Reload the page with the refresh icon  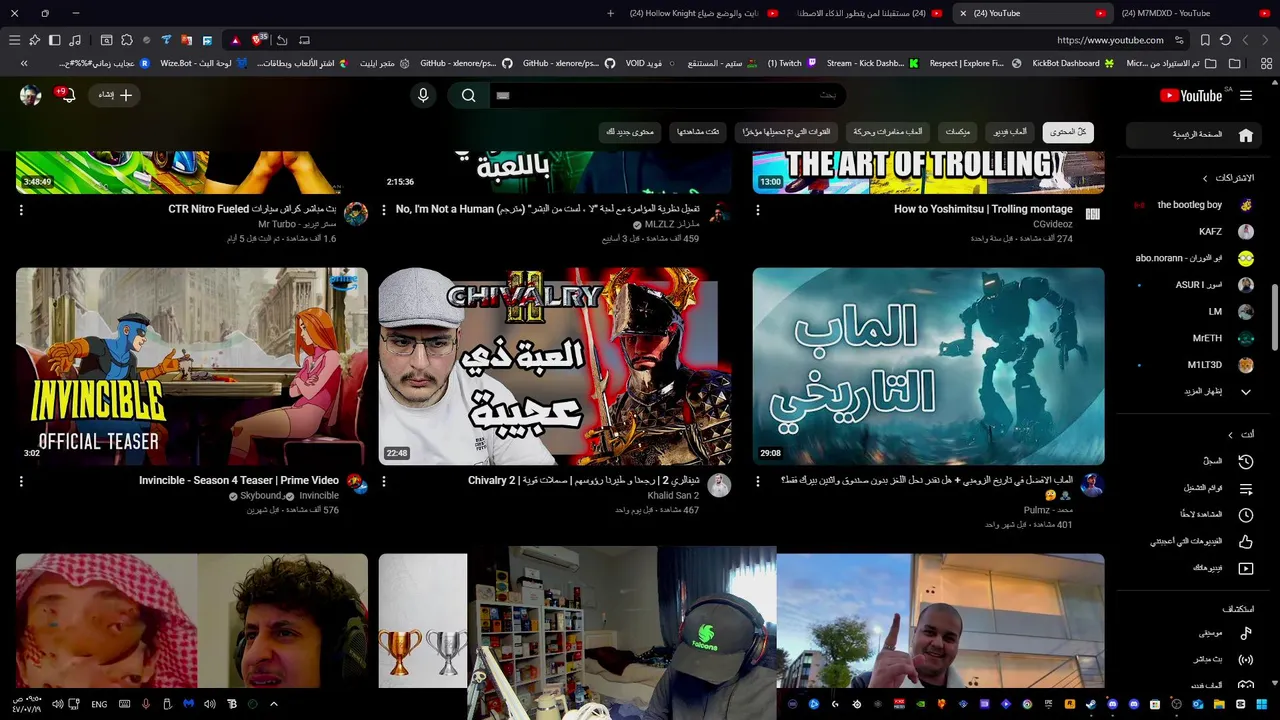1225,40
